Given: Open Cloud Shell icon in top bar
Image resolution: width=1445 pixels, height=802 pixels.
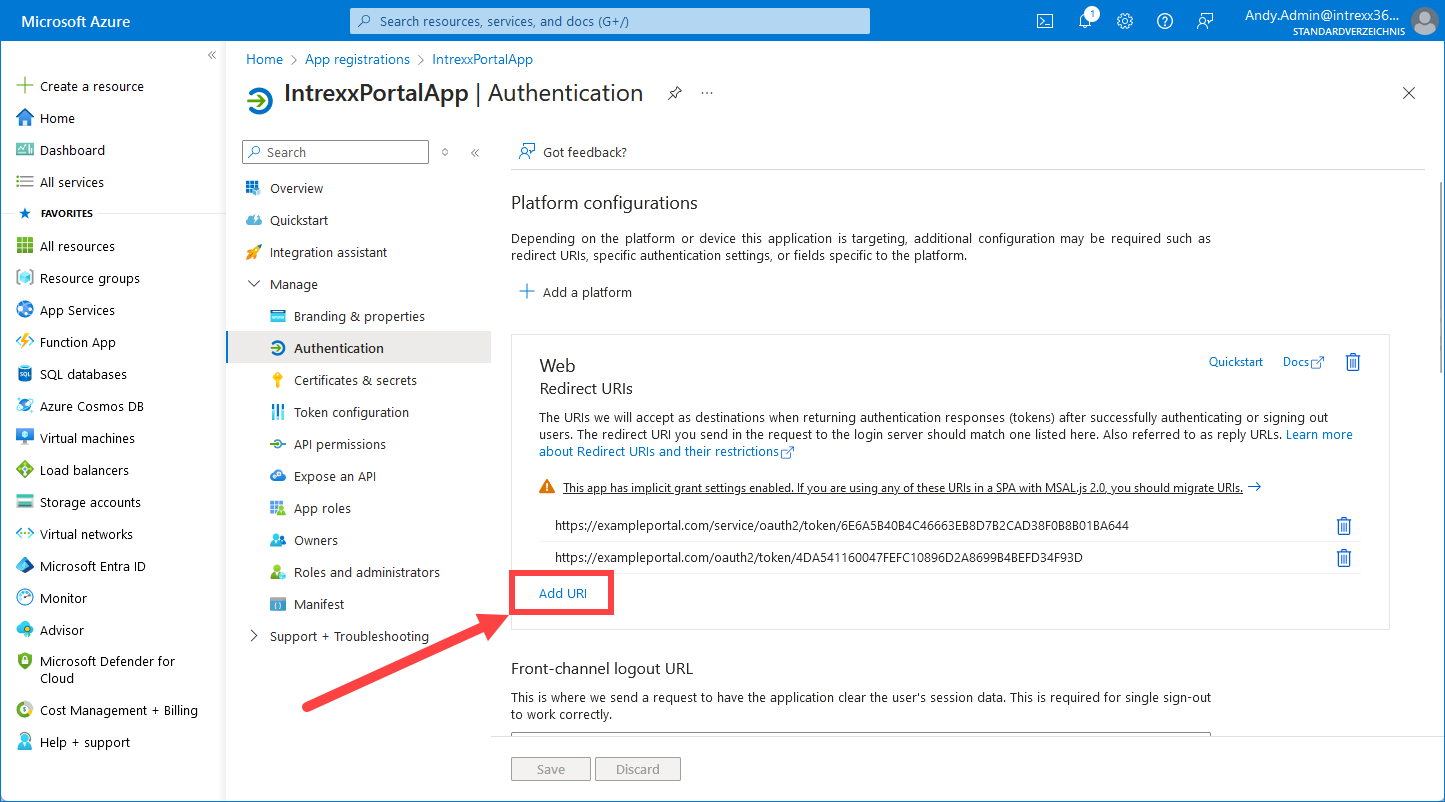Looking at the screenshot, I should click(x=1045, y=21).
